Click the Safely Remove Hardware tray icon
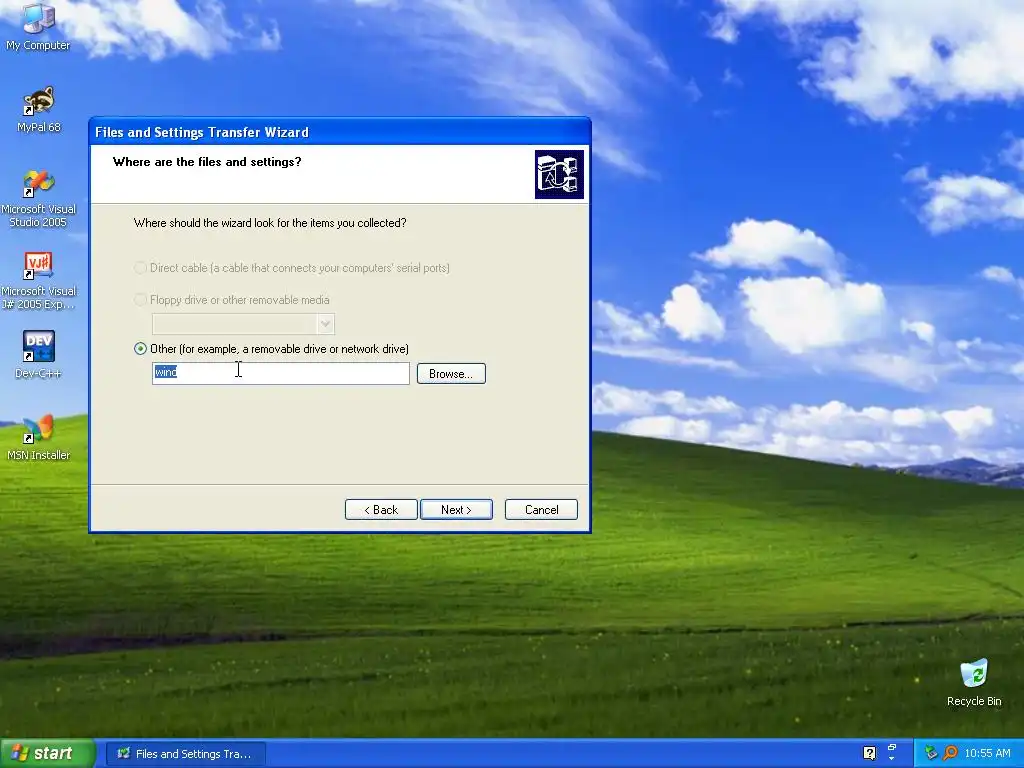 pos(931,753)
